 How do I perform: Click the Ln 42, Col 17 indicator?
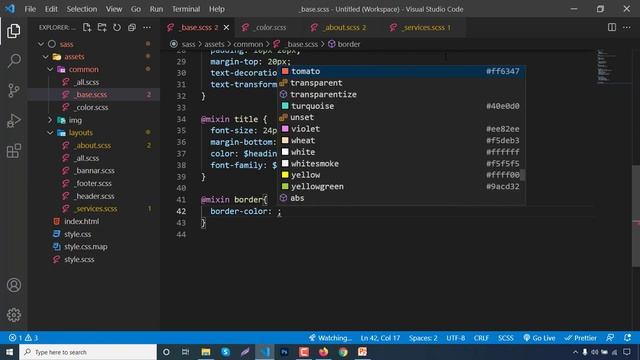[380, 338]
